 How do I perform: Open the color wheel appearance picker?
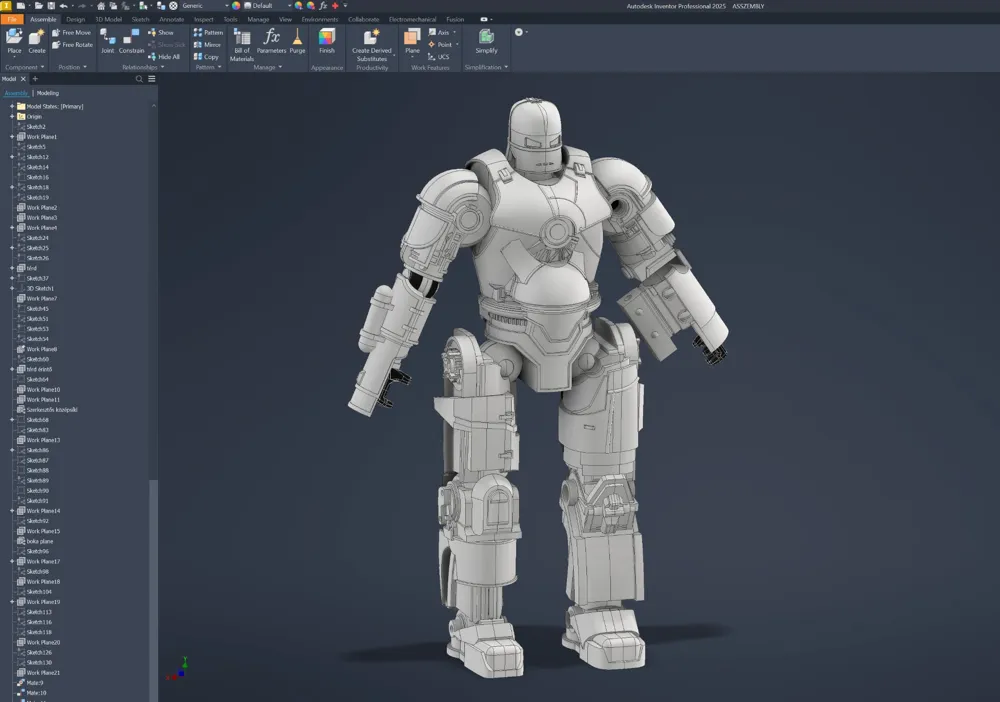(236, 6)
